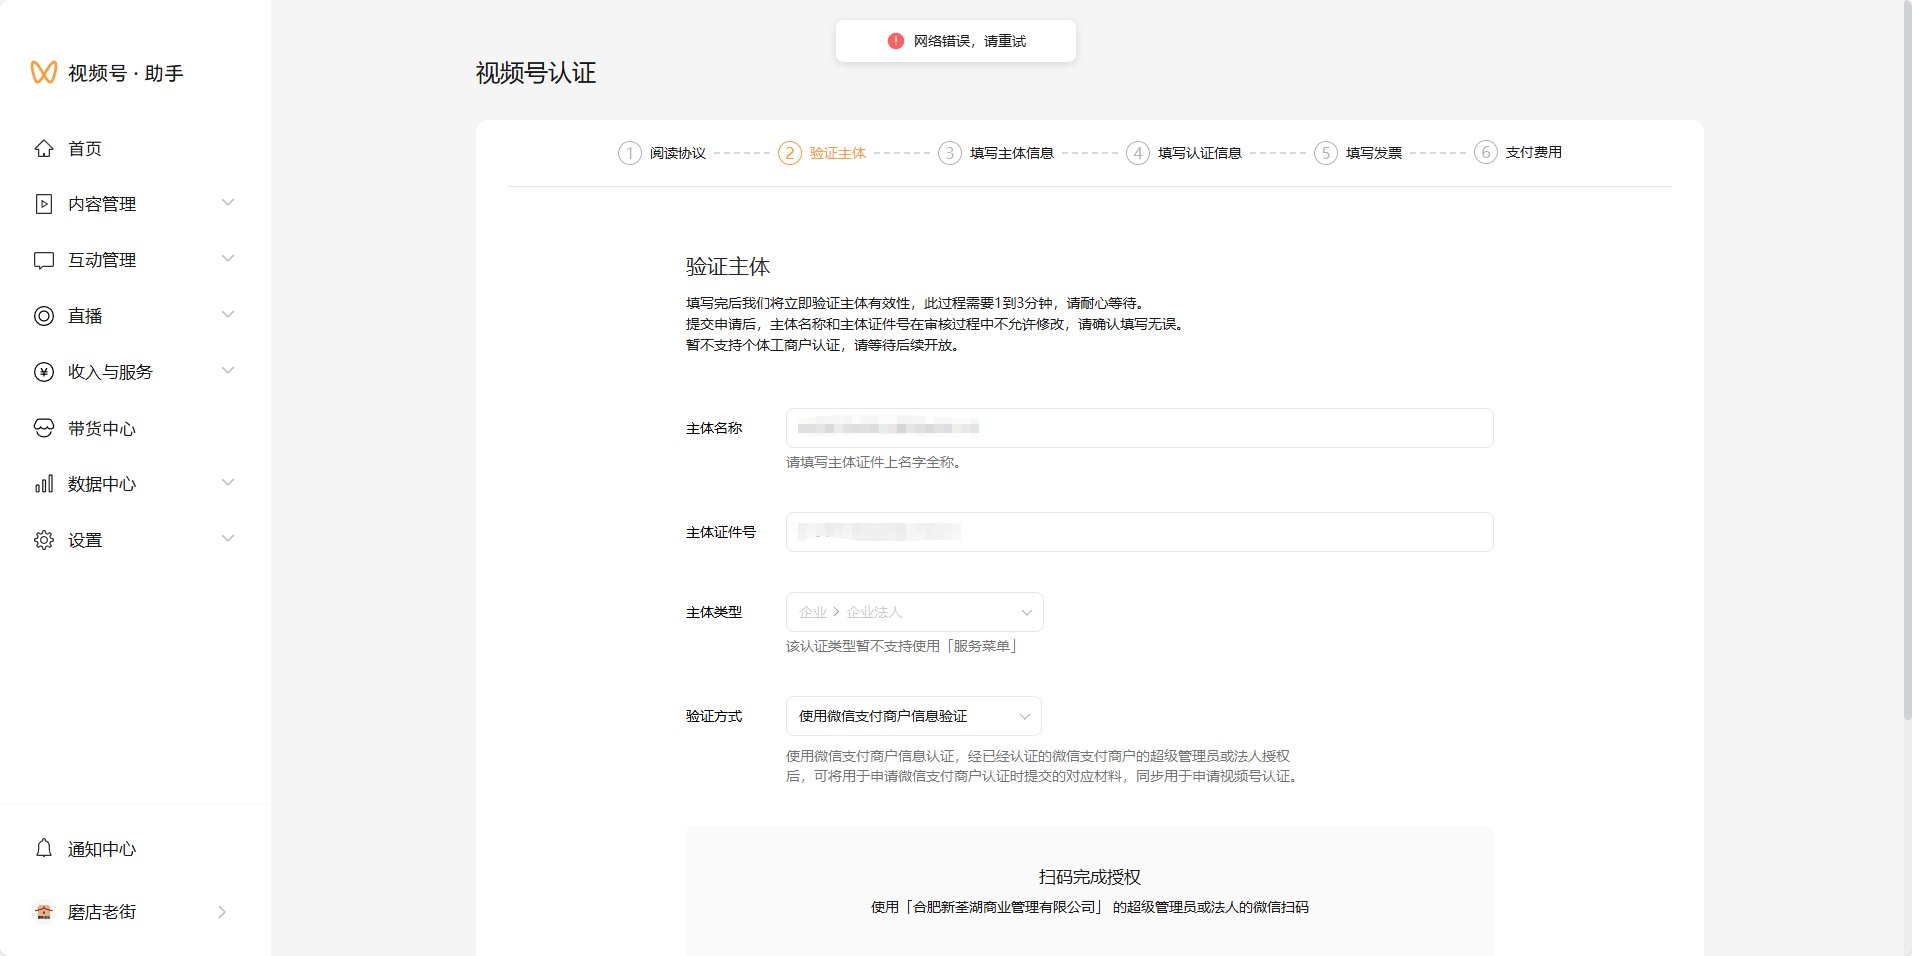Expand the 内容管理 submenu chevron
The width and height of the screenshot is (1912, 956).
pos(228,203)
